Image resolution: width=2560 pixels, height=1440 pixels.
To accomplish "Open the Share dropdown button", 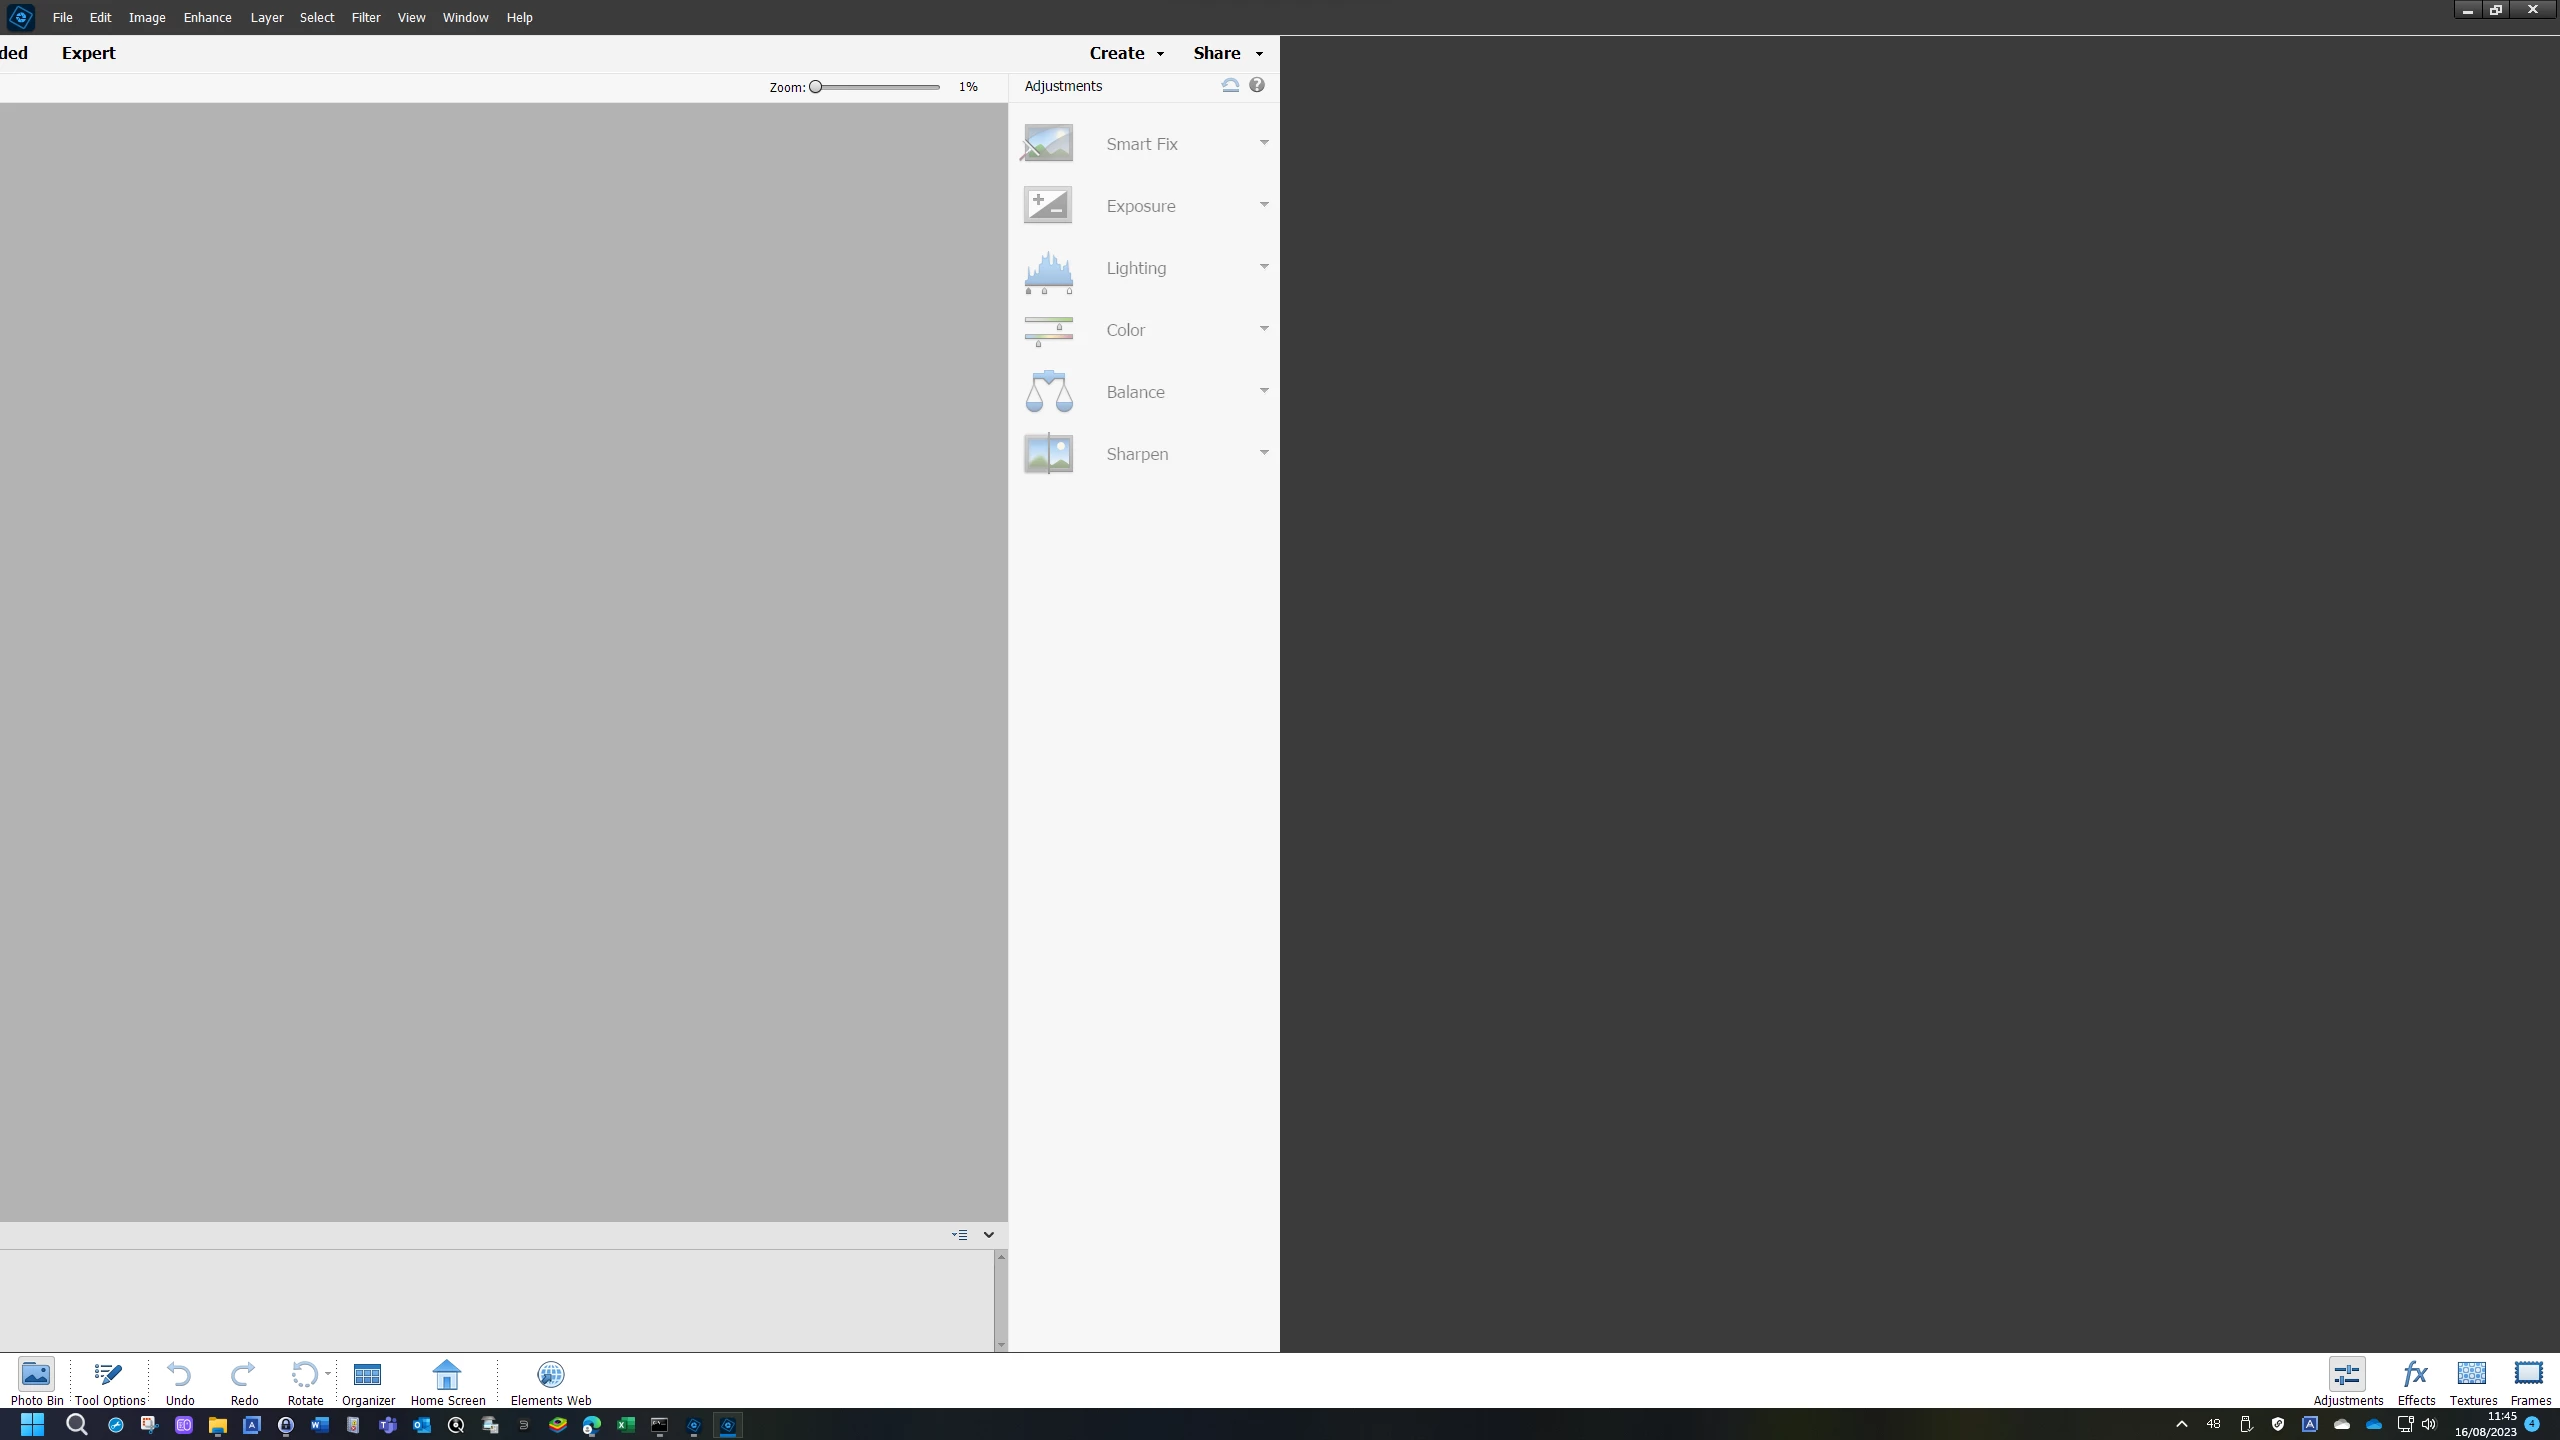I will point(1227,53).
